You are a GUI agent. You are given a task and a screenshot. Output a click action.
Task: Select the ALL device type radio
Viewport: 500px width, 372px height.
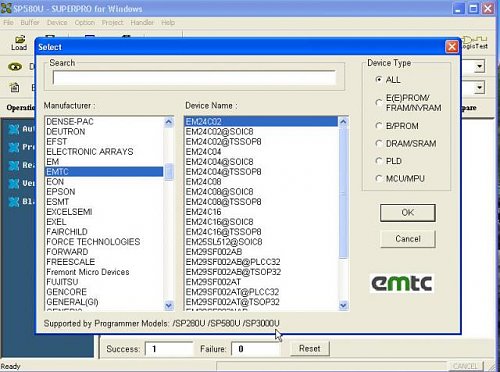pyautogui.click(x=379, y=79)
